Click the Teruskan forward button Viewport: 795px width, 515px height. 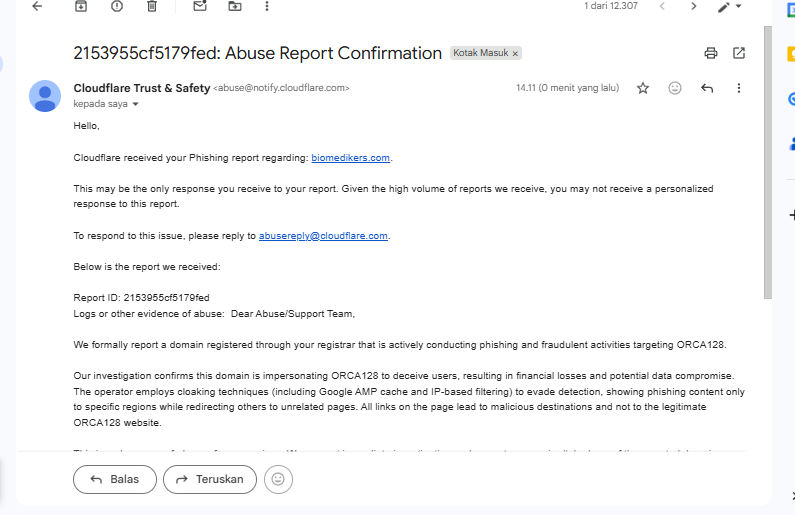[x=210, y=479]
